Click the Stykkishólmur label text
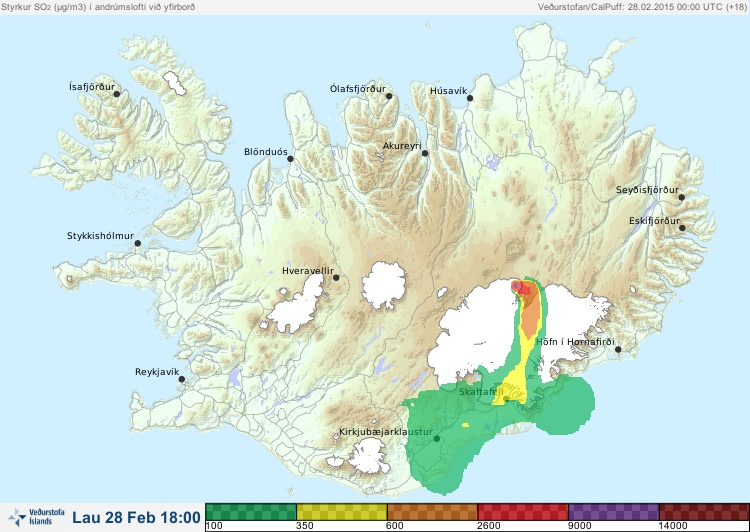 100,236
